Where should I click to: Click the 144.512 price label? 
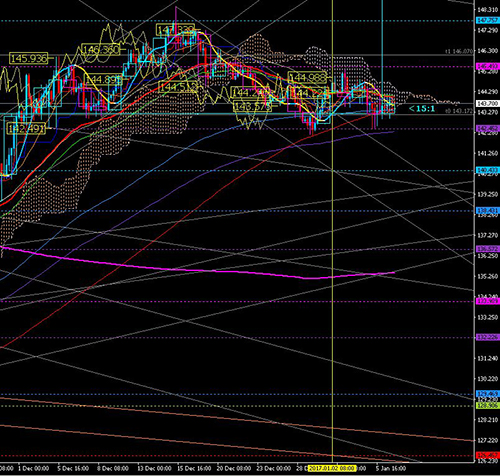pyautogui.click(x=178, y=87)
